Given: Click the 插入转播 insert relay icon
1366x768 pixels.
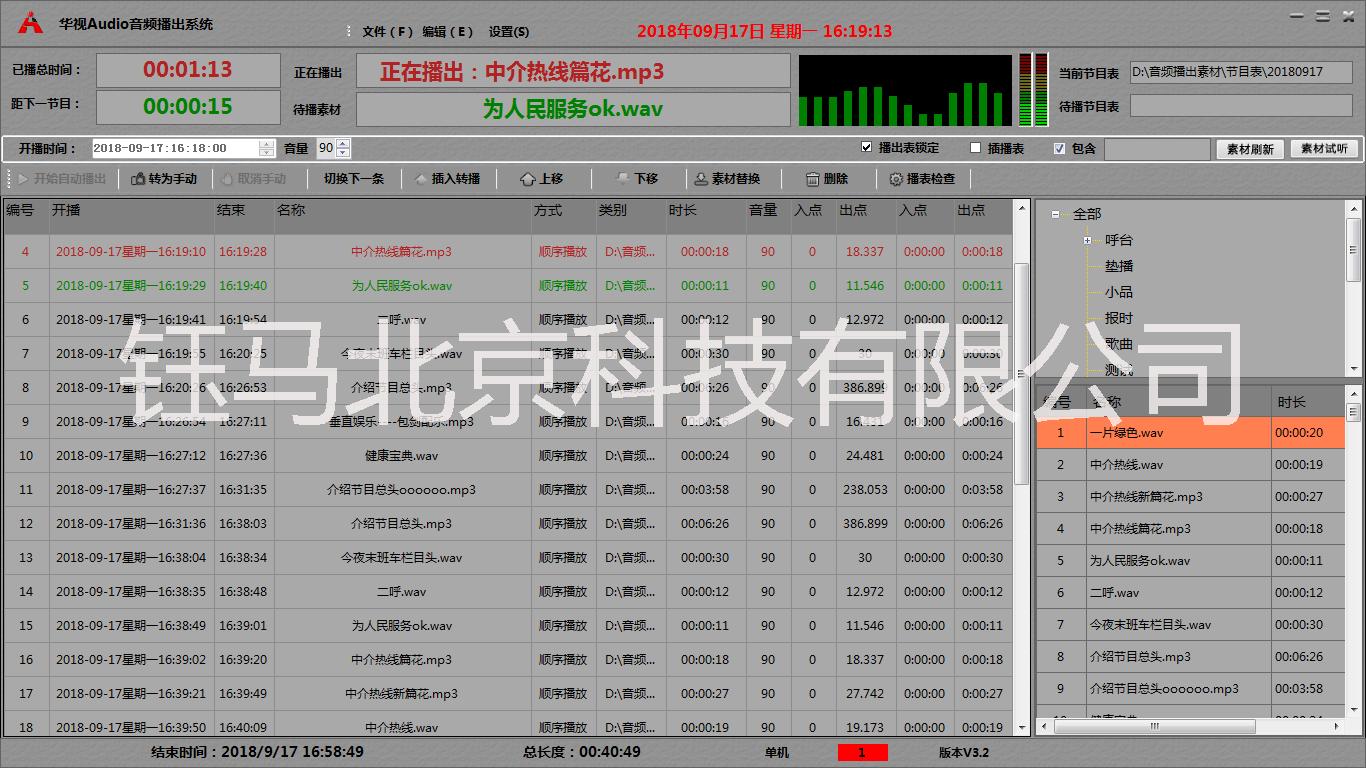Looking at the screenshot, I should (x=420, y=178).
